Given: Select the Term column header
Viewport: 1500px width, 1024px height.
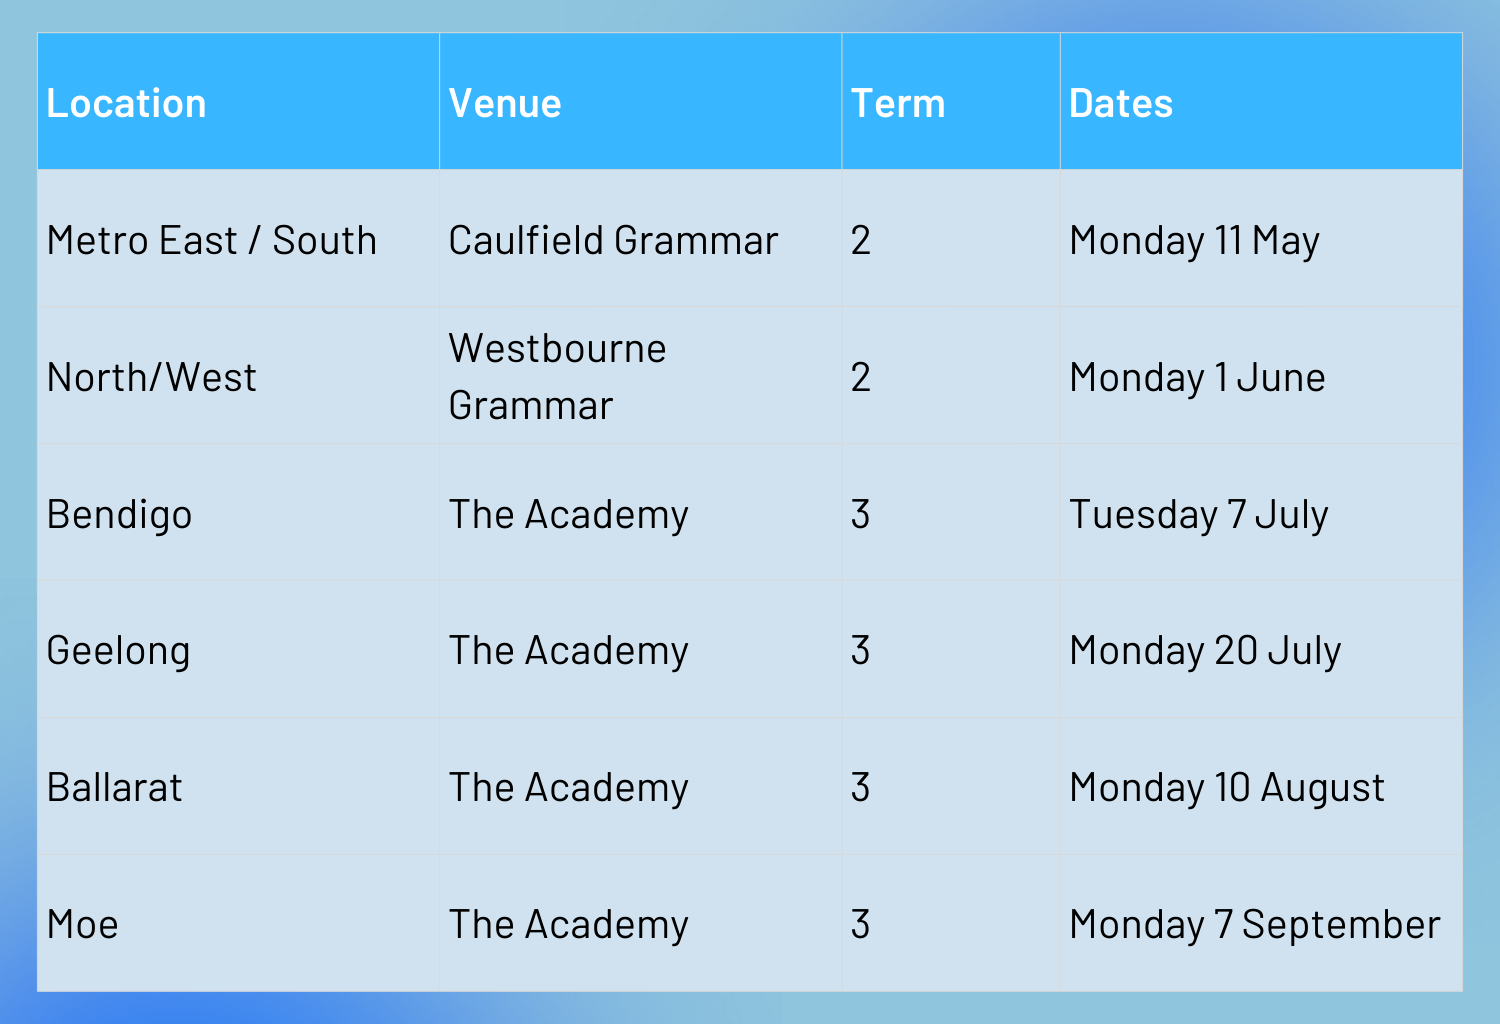Looking at the screenshot, I should (x=898, y=104).
